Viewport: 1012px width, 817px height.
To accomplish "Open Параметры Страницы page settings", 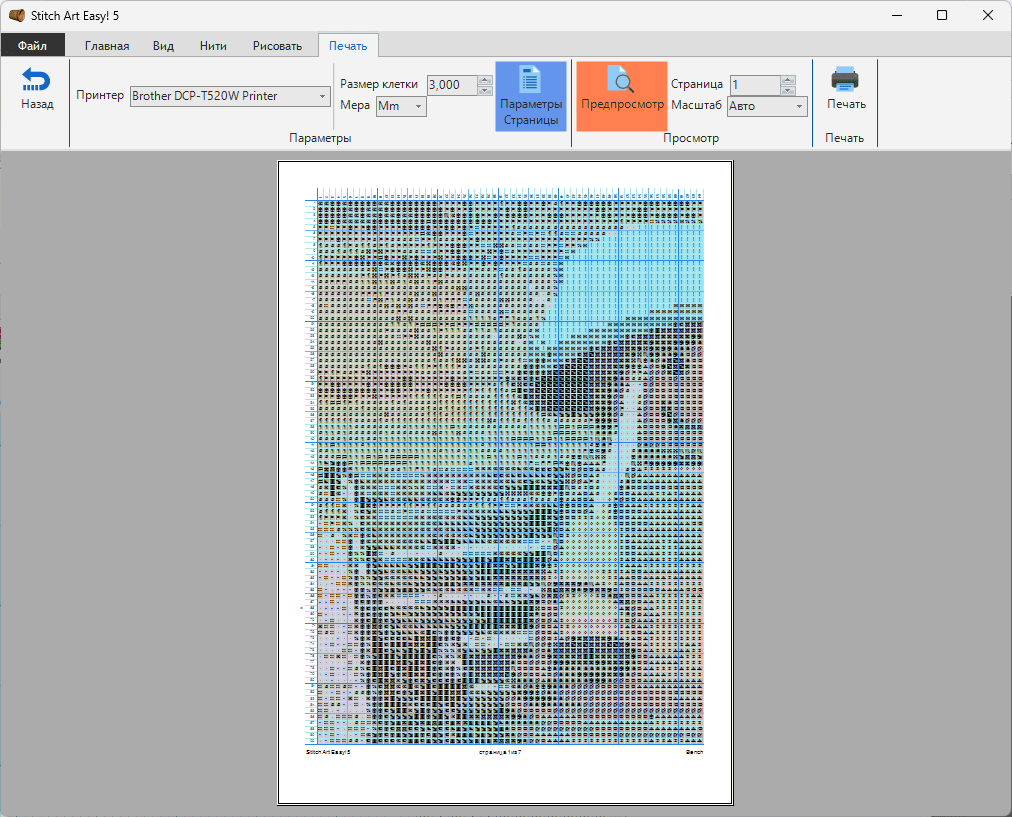I will click(x=531, y=96).
